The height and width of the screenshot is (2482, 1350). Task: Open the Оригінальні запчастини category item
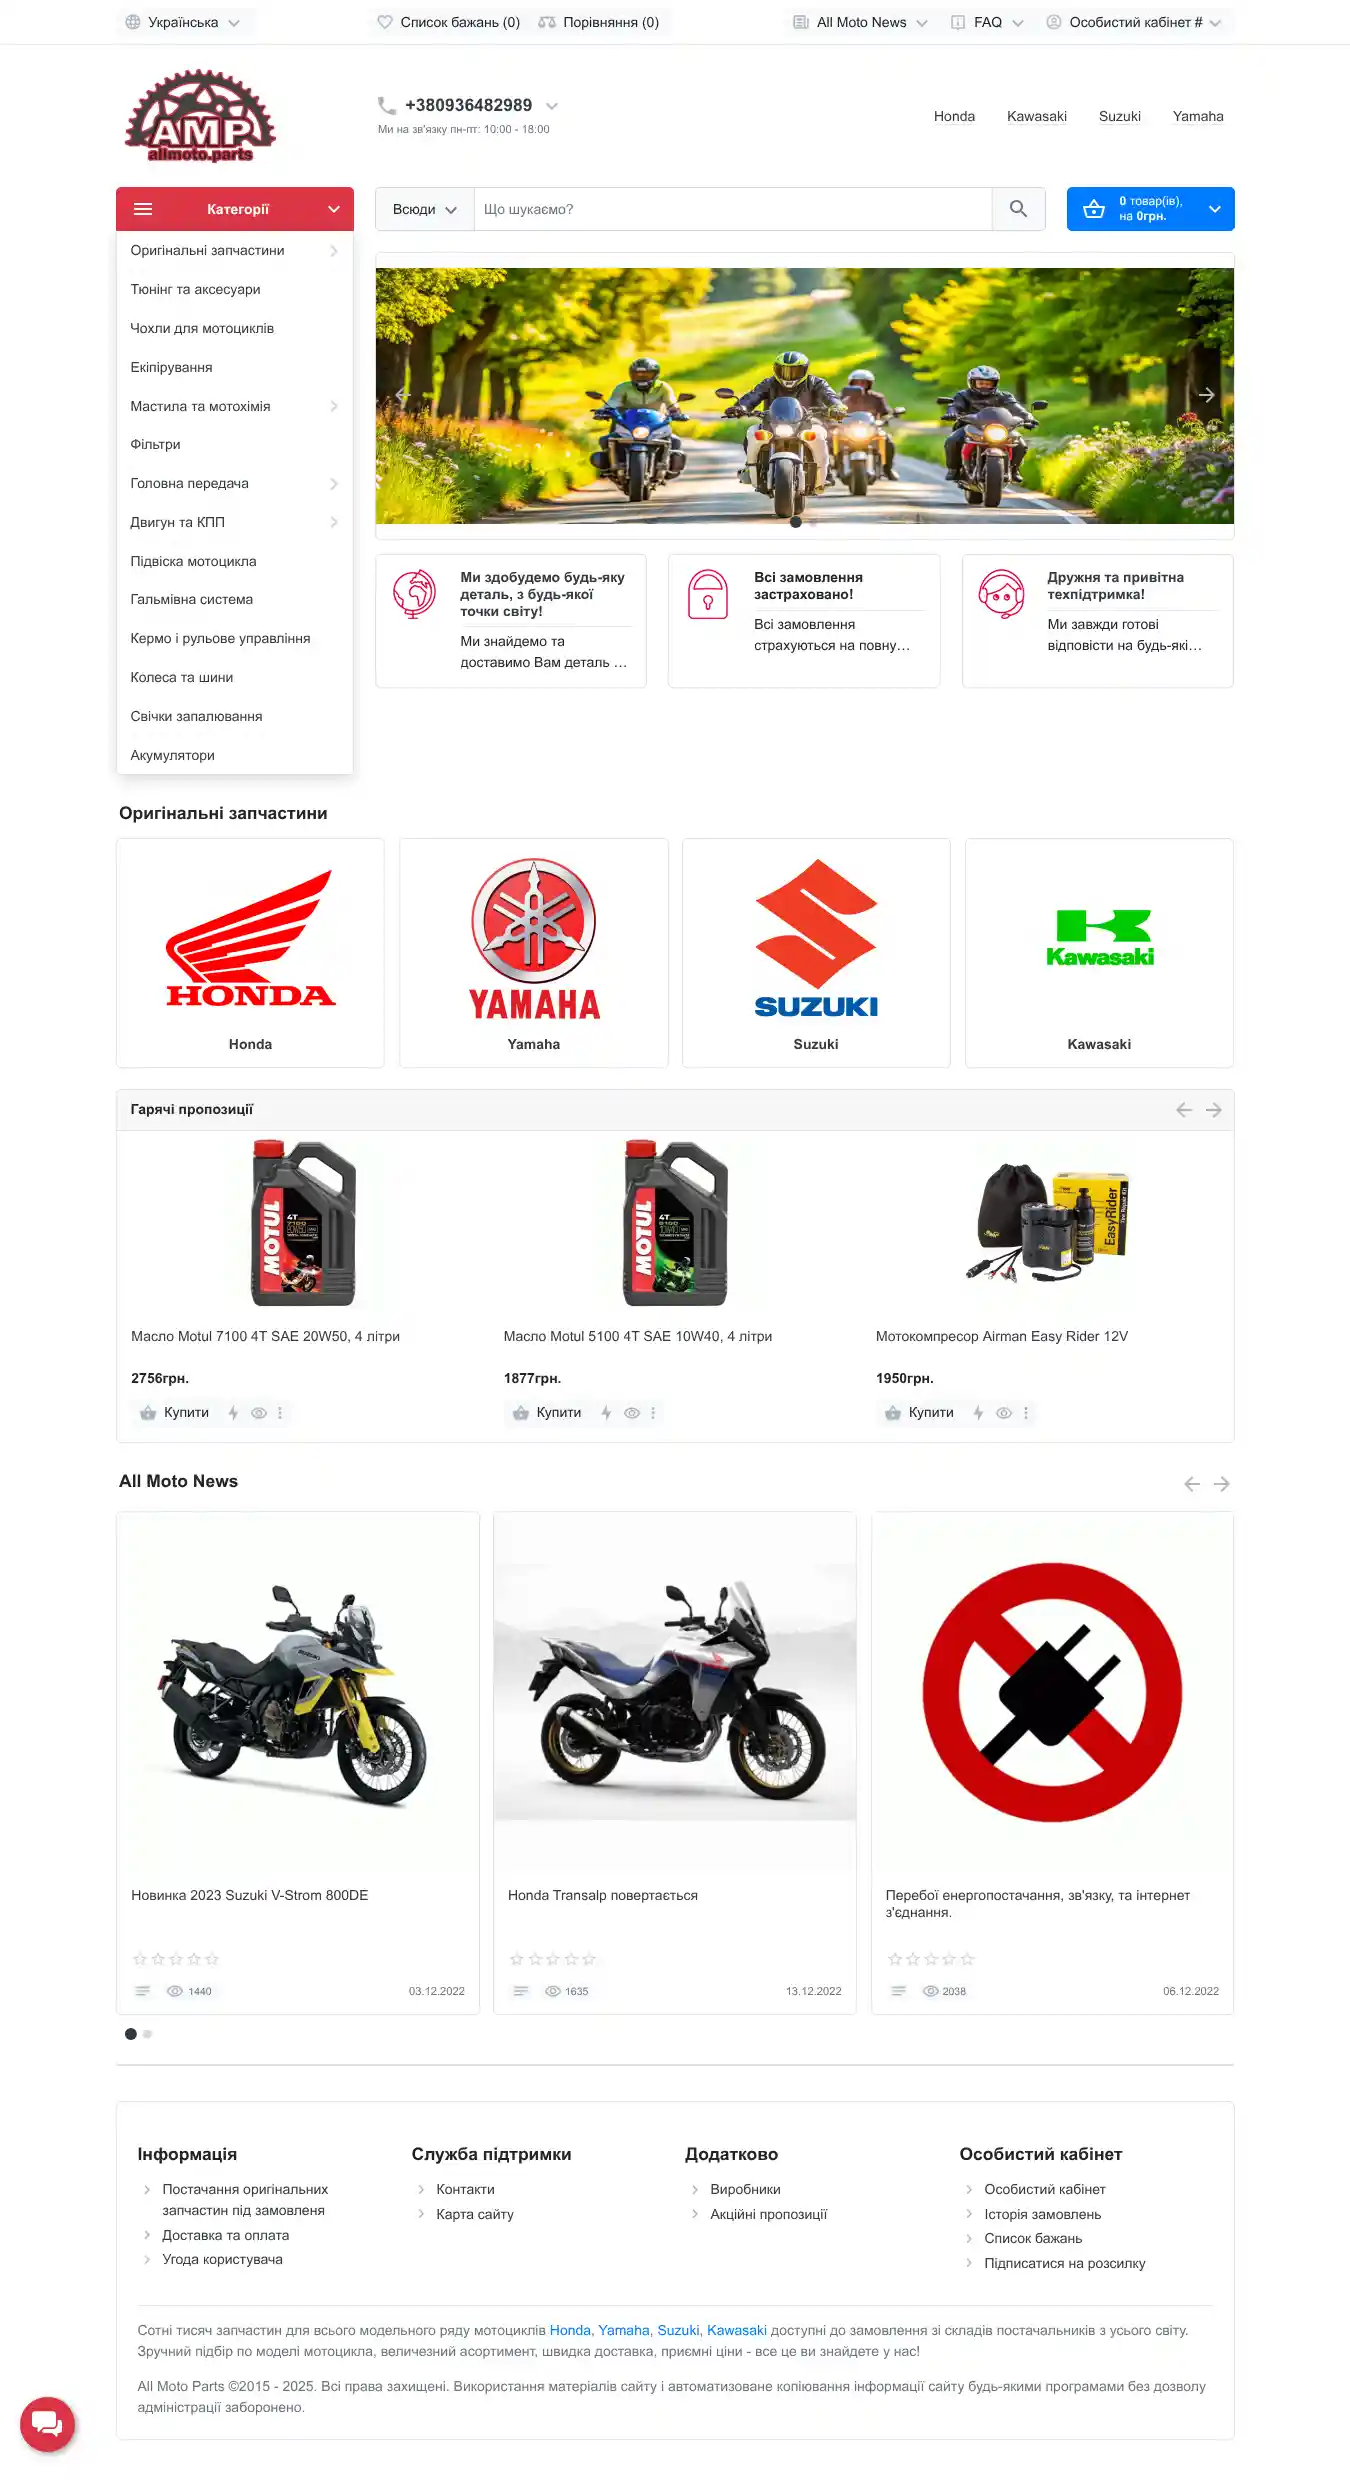[x=234, y=251]
